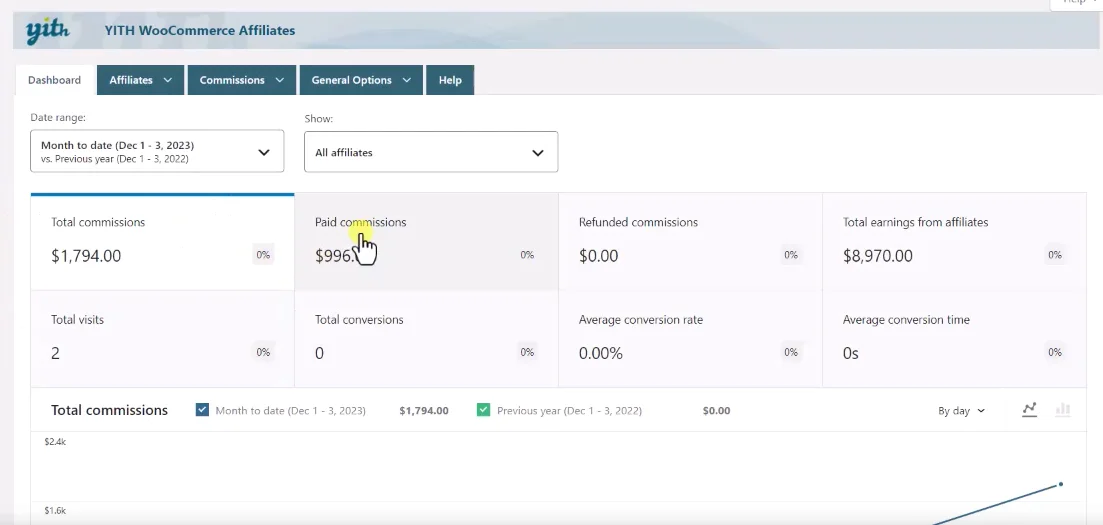Uncheck Previous year series checkbox
The height and width of the screenshot is (525, 1103).
(x=483, y=410)
